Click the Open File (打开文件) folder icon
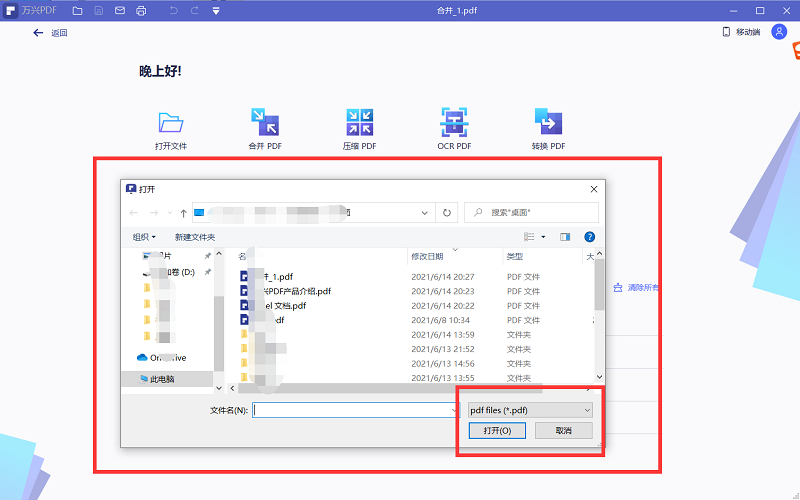This screenshot has width=800, height=500. pos(171,123)
